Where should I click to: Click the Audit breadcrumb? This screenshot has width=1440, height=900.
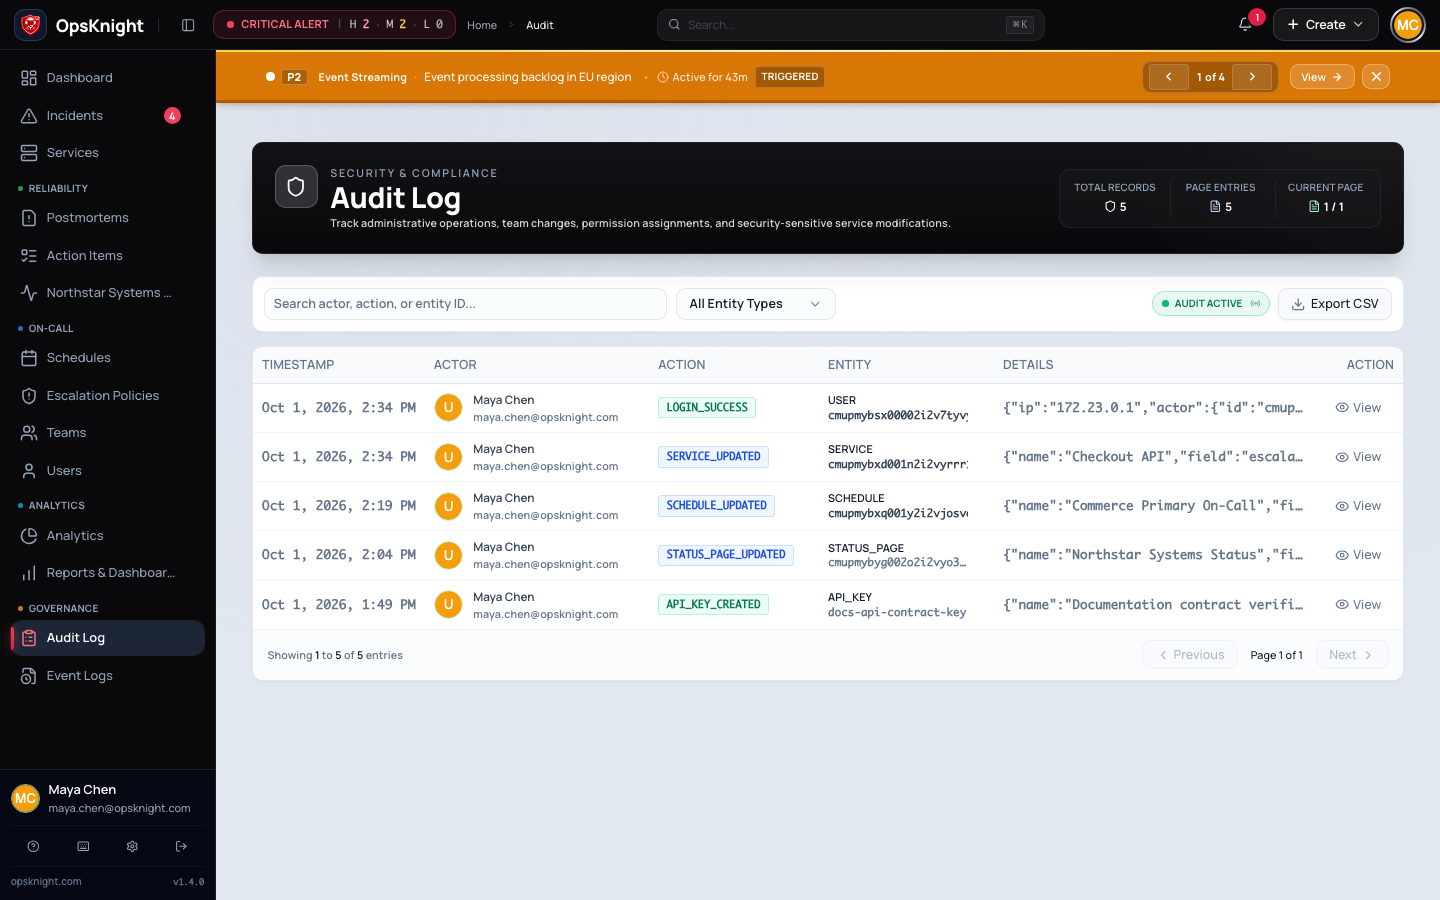(540, 25)
